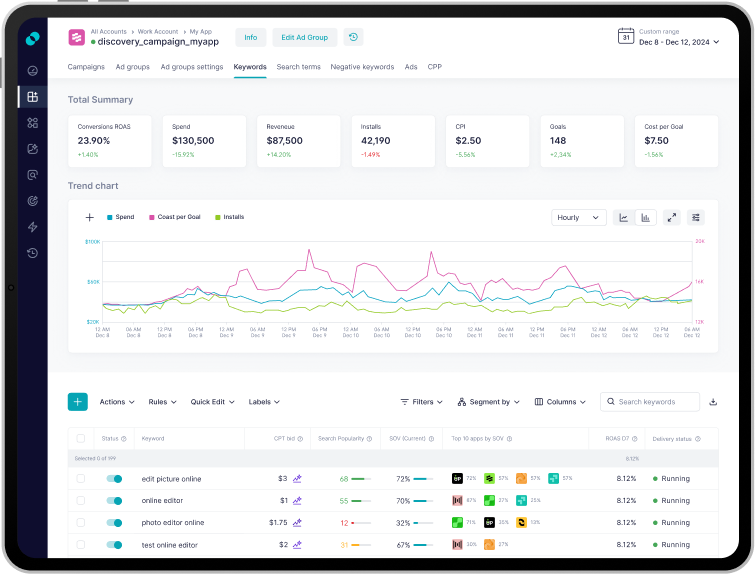Viewport: 755px width, 574px height.
Task: Open the Hourly interval dropdown
Action: point(579,217)
